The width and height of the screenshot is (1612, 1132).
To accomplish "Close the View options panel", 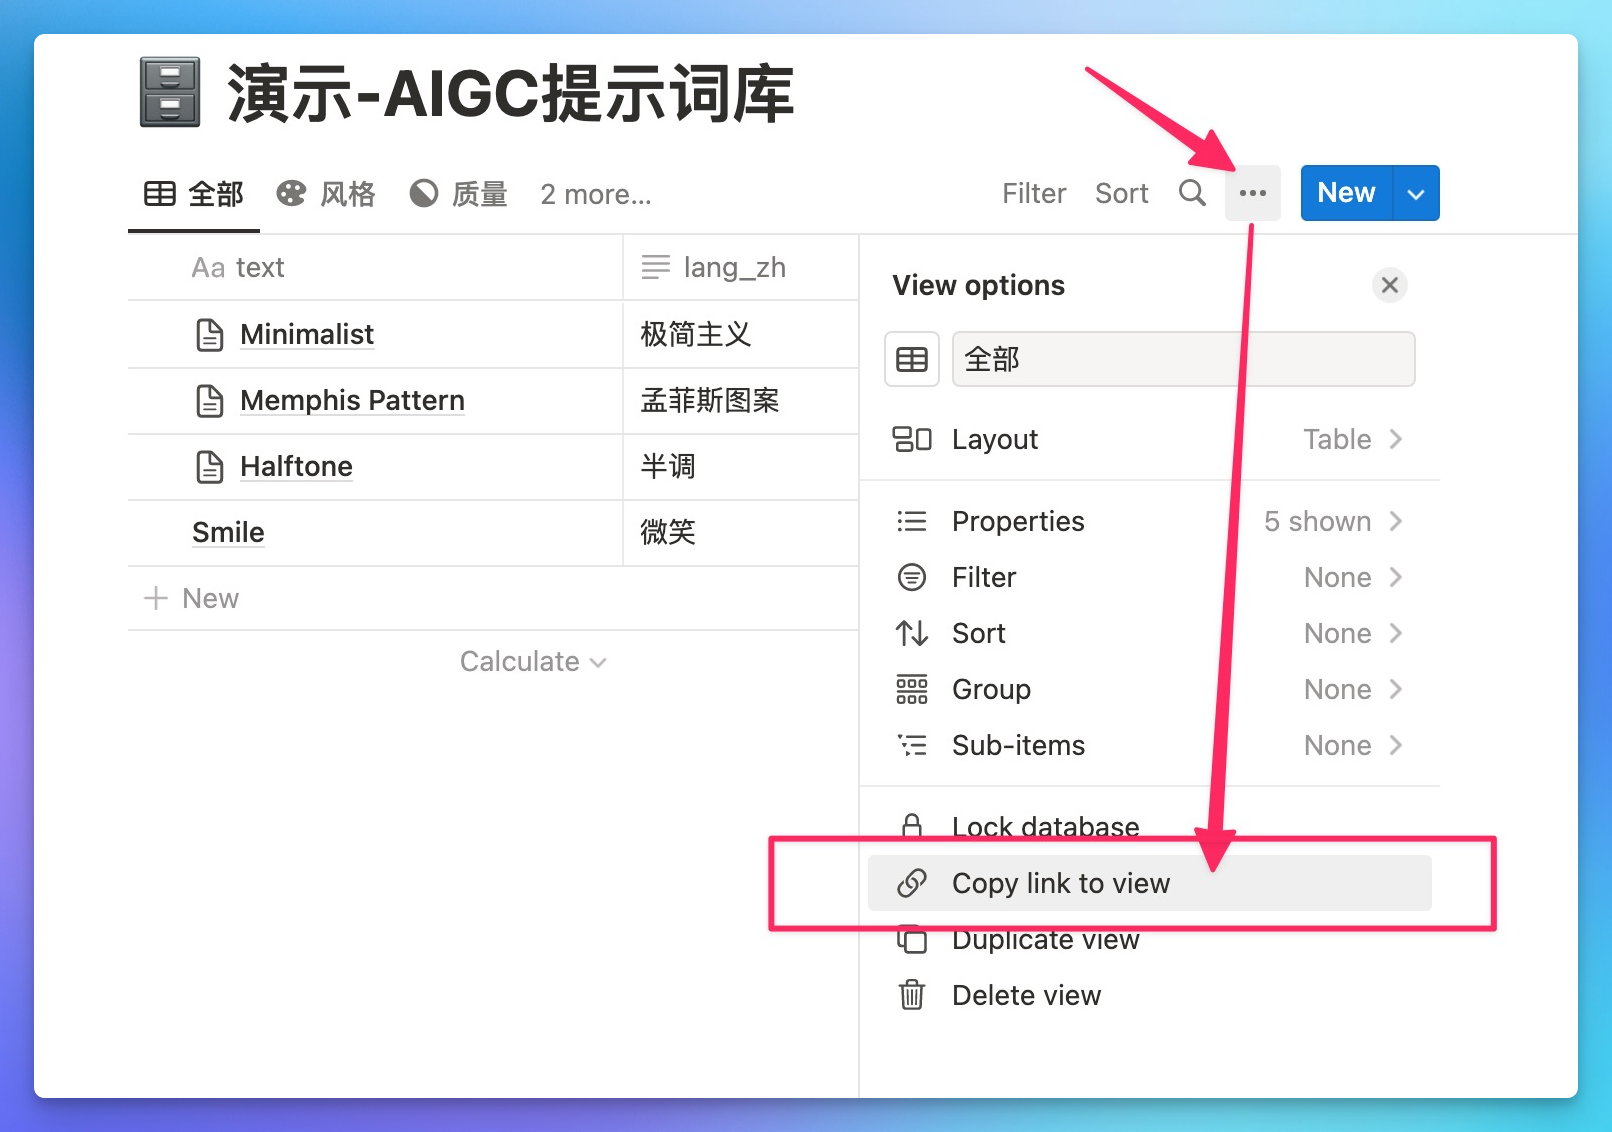I will [x=1389, y=285].
